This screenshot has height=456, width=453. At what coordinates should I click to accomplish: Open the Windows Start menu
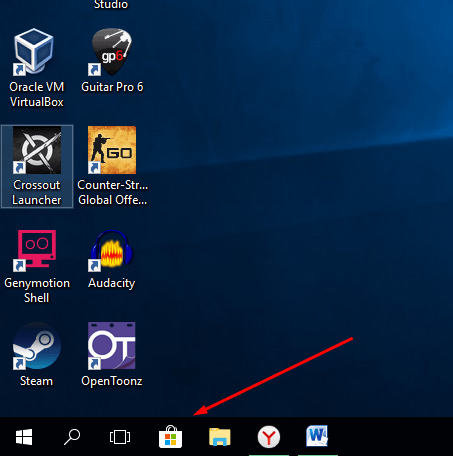coord(24,437)
